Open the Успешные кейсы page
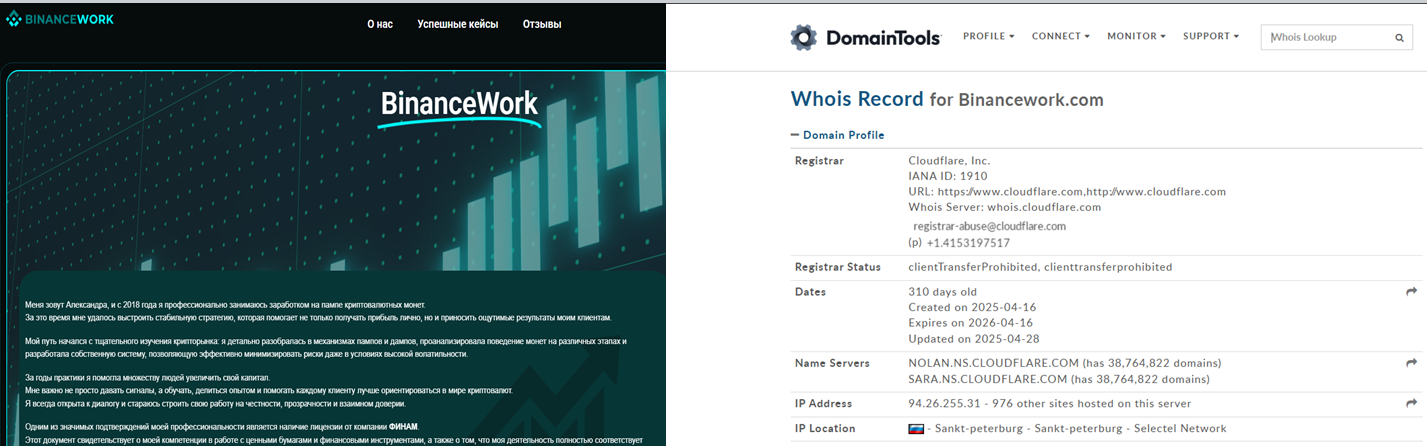This screenshot has width=1427, height=446. tap(457, 24)
